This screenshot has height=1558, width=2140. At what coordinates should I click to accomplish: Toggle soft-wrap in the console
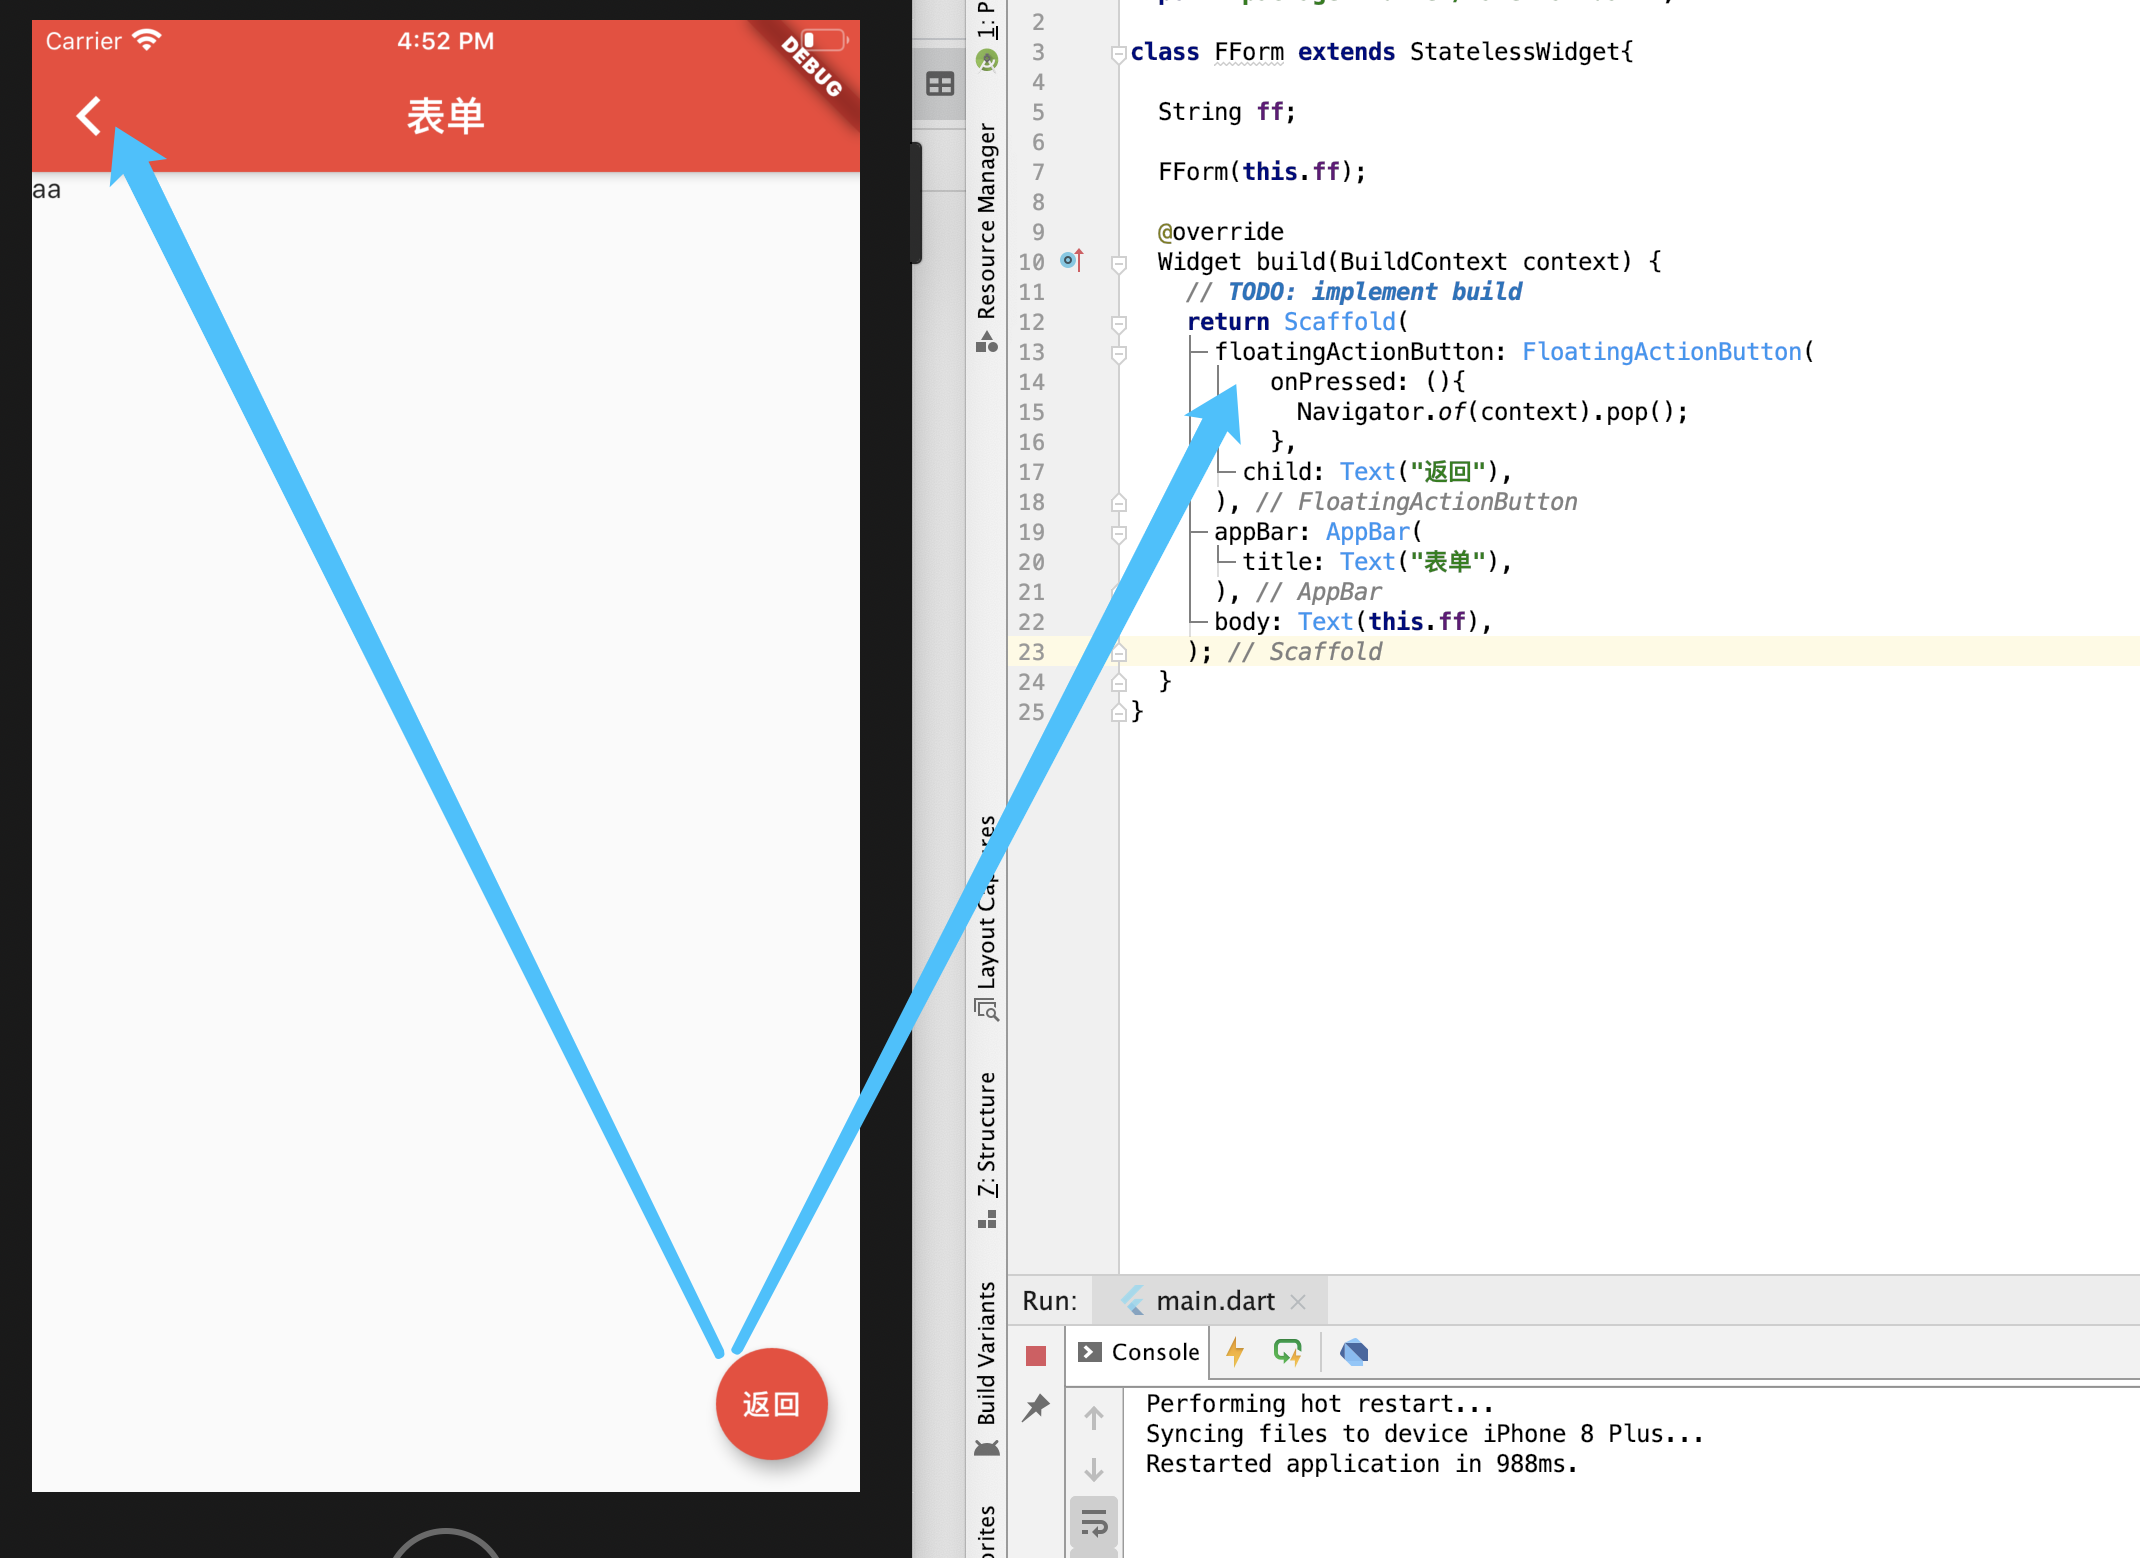click(1094, 1523)
